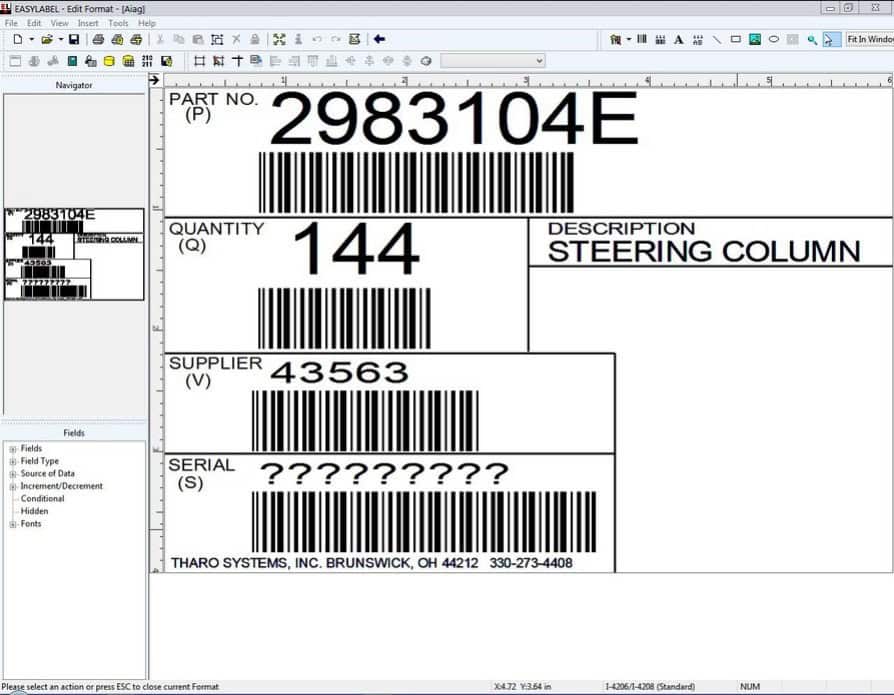Open the File menu
This screenshot has height=695, width=894.
tap(11, 23)
